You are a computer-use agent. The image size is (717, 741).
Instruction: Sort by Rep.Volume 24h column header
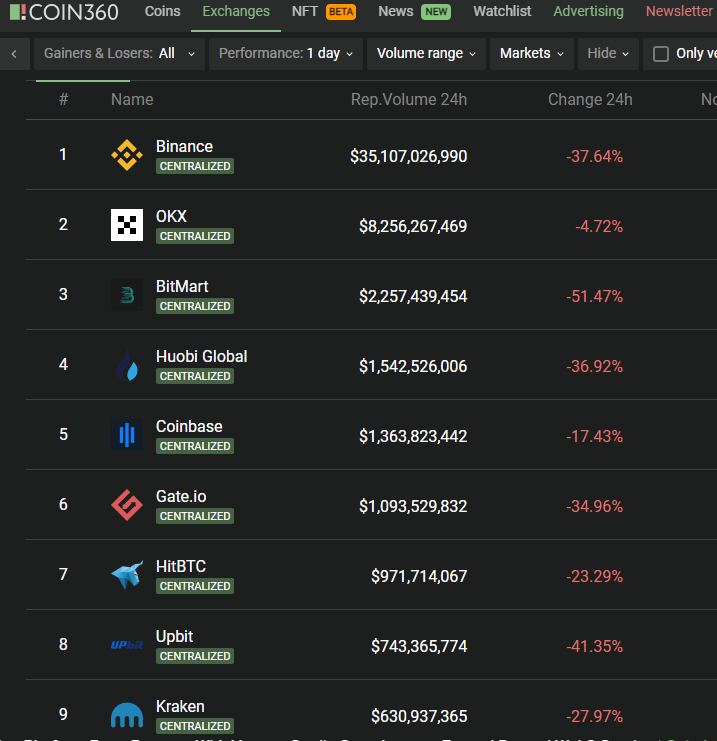[408, 100]
